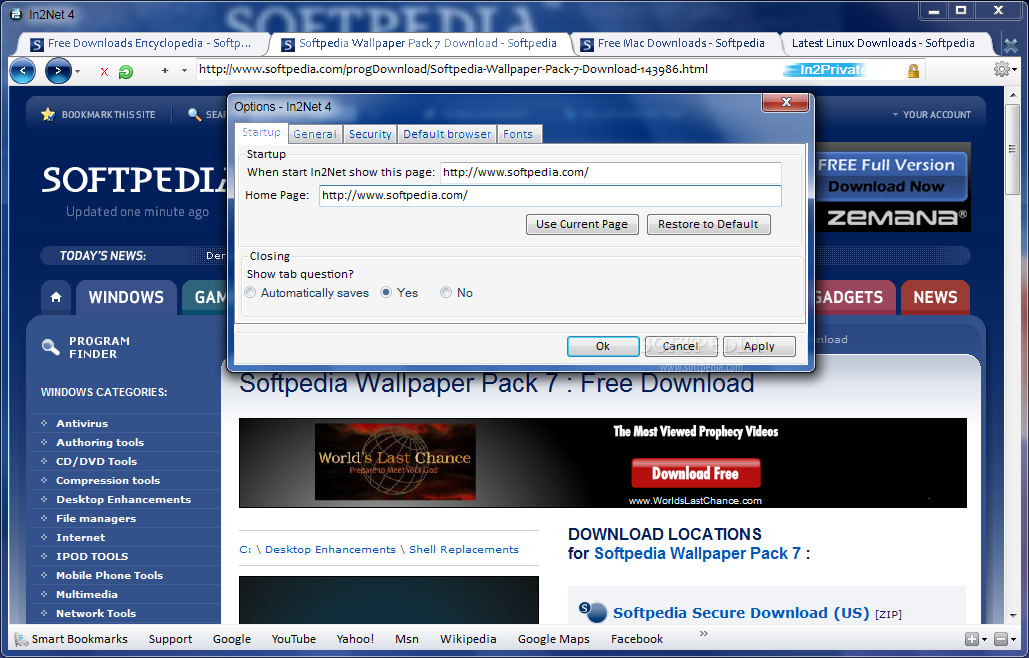
Task: Click the zoom out minus icon in status bar
Action: 1000,639
